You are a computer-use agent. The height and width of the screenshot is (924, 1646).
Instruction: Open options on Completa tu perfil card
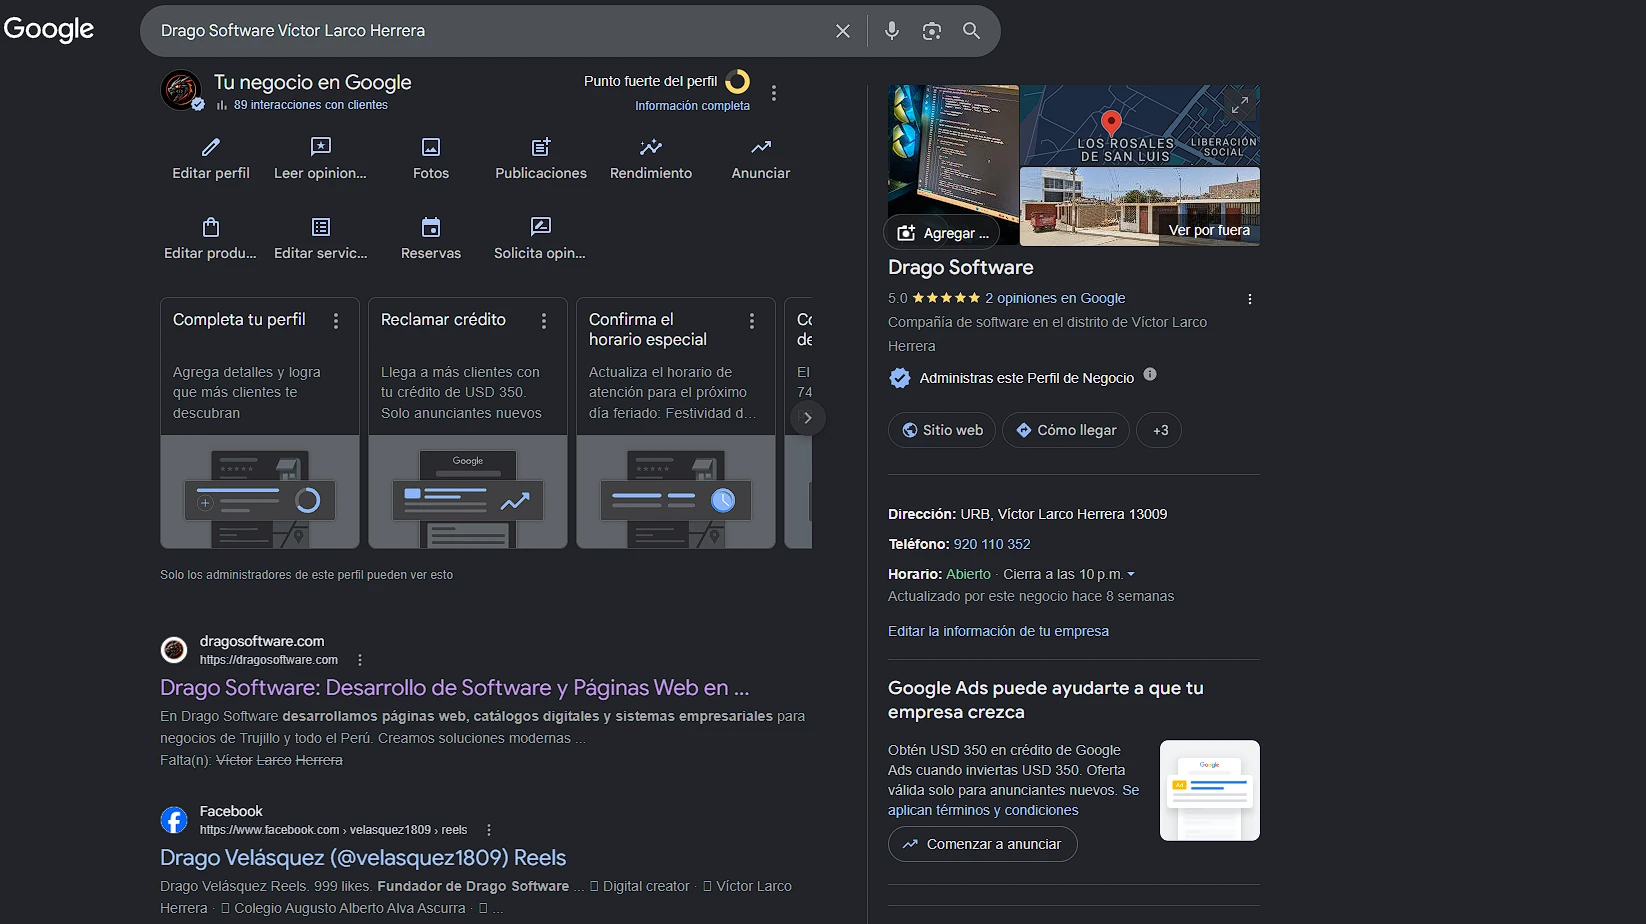tap(336, 321)
